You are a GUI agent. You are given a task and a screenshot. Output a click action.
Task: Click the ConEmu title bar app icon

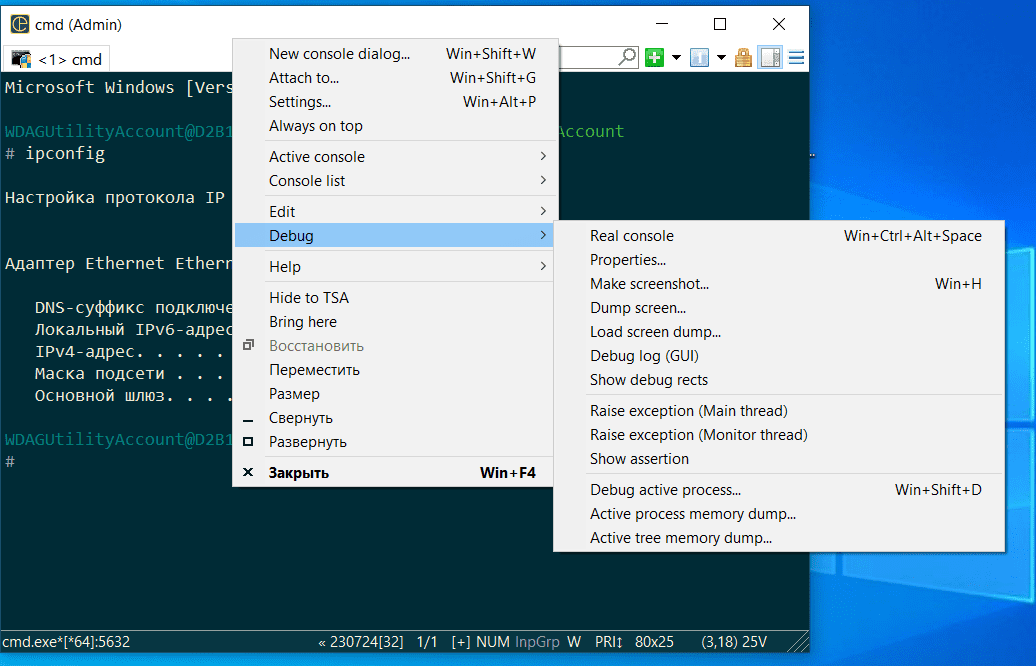pos(20,24)
